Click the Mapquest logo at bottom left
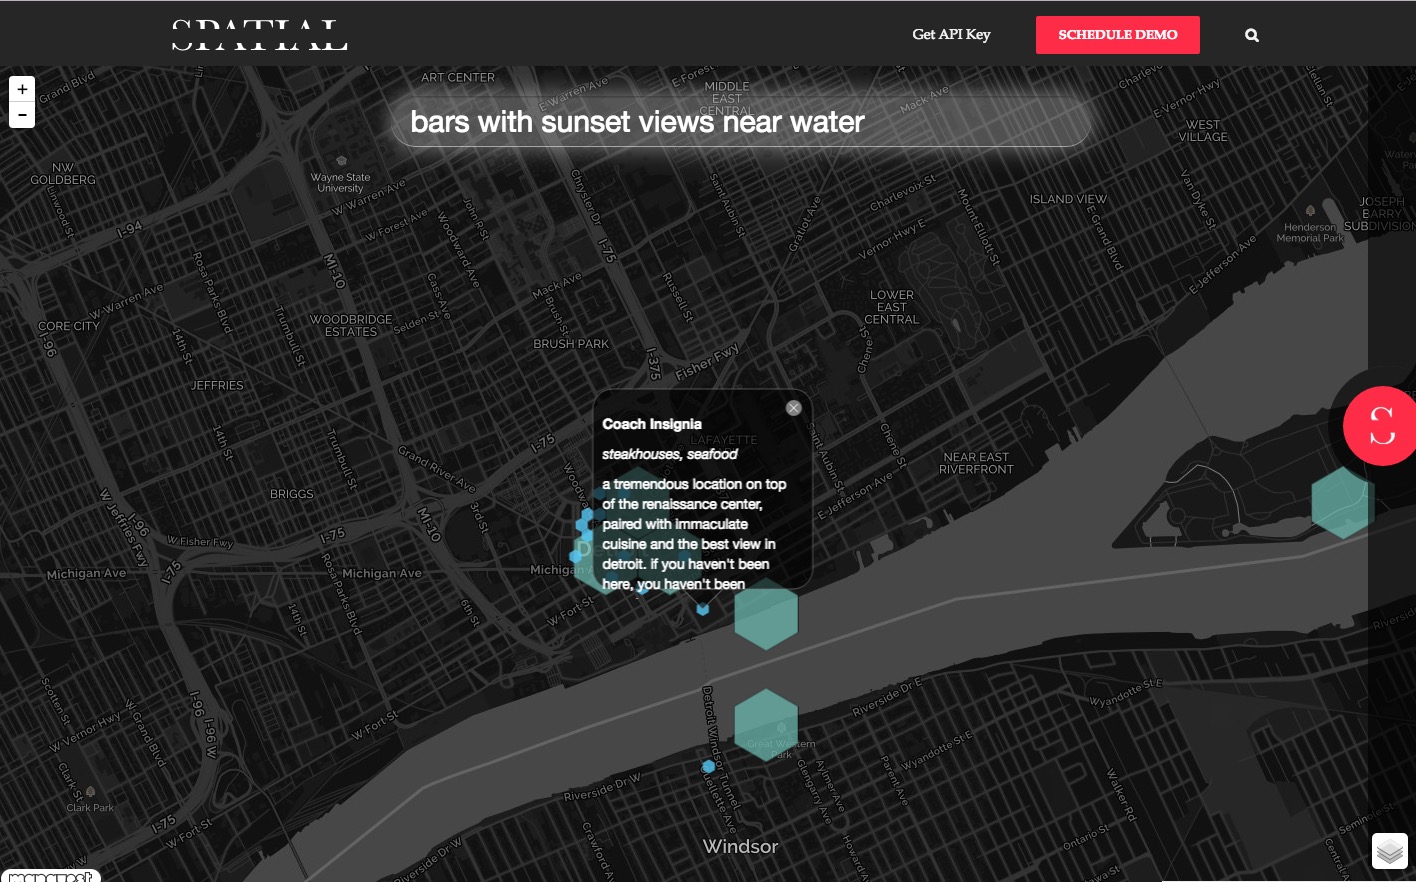Screen dimensions: 1416x882 pos(50,876)
